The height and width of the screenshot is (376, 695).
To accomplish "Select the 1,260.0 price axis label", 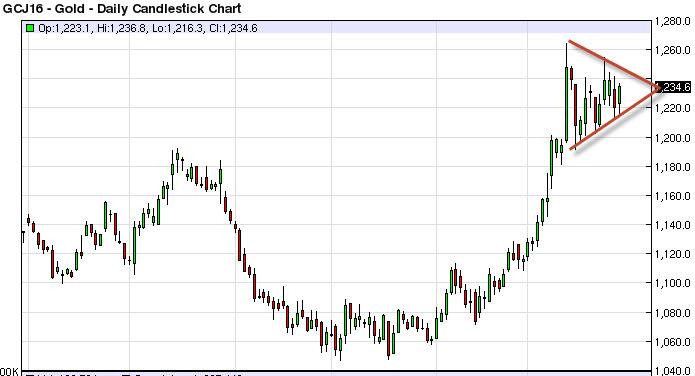I will [x=672, y=50].
